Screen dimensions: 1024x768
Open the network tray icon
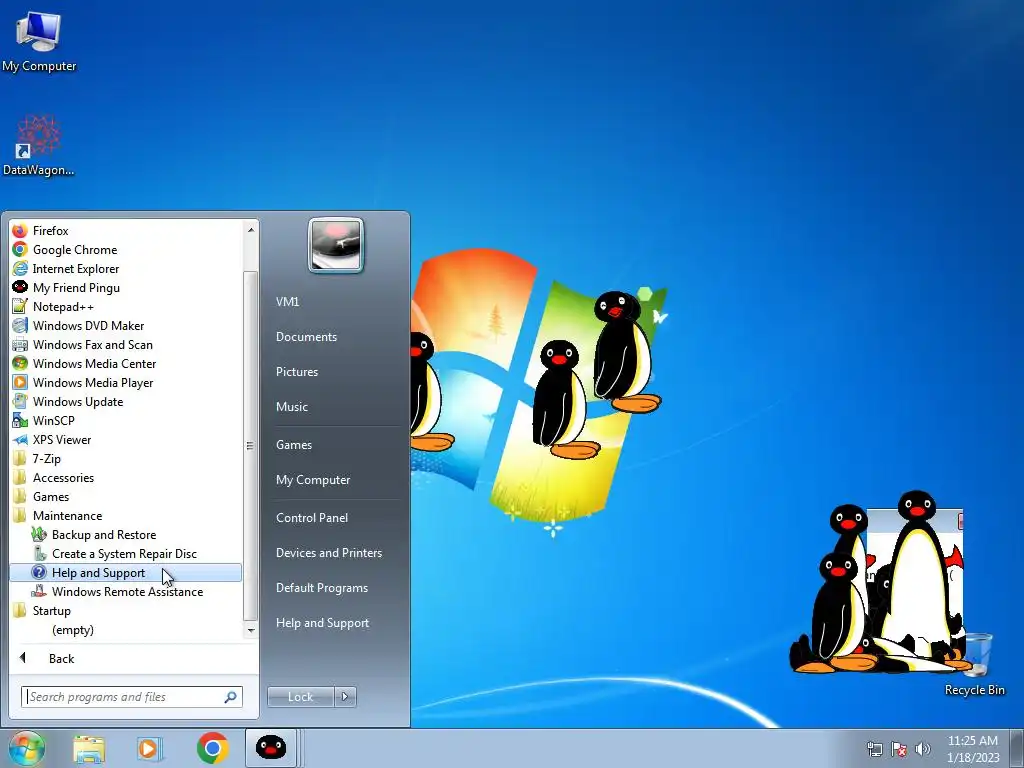click(874, 749)
